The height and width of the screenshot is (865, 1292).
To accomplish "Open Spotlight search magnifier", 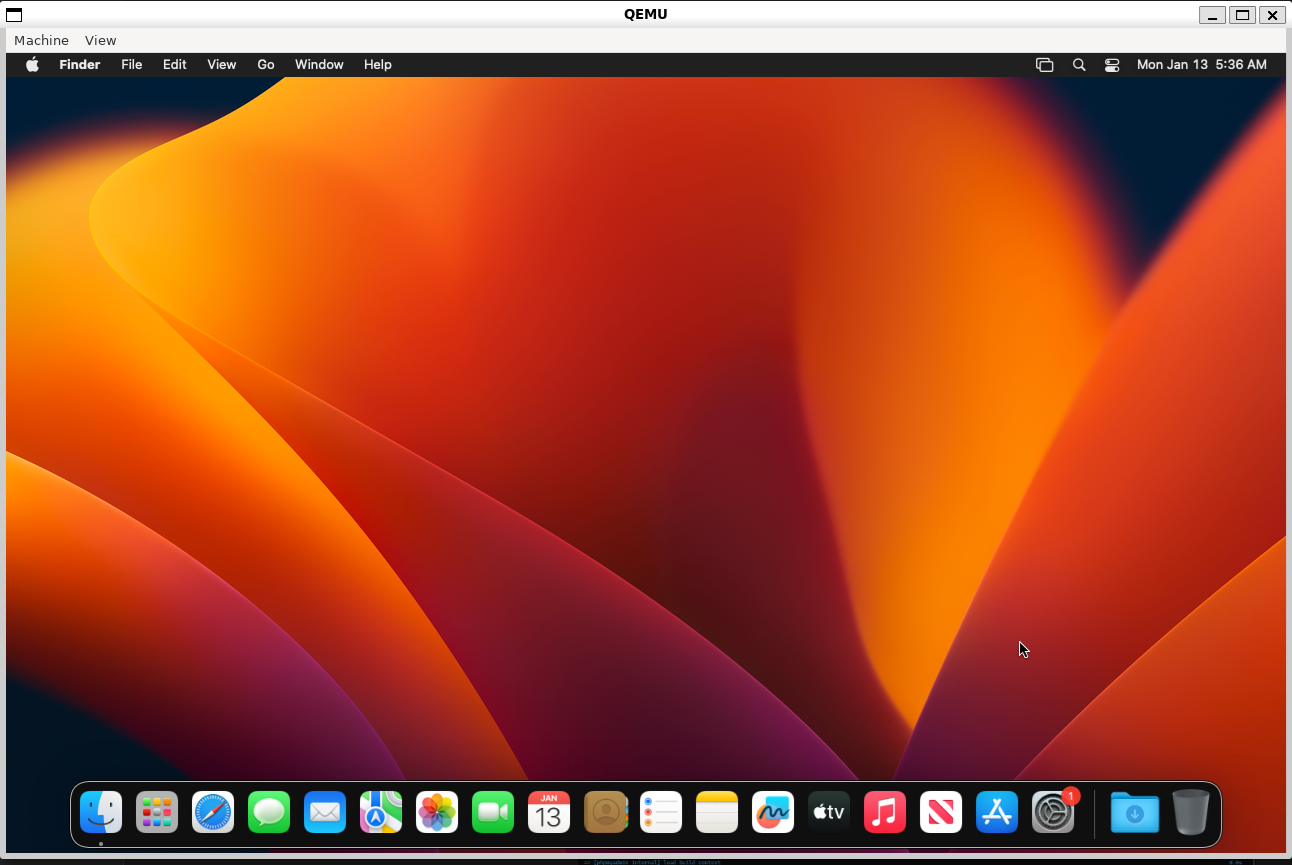I will tap(1079, 65).
